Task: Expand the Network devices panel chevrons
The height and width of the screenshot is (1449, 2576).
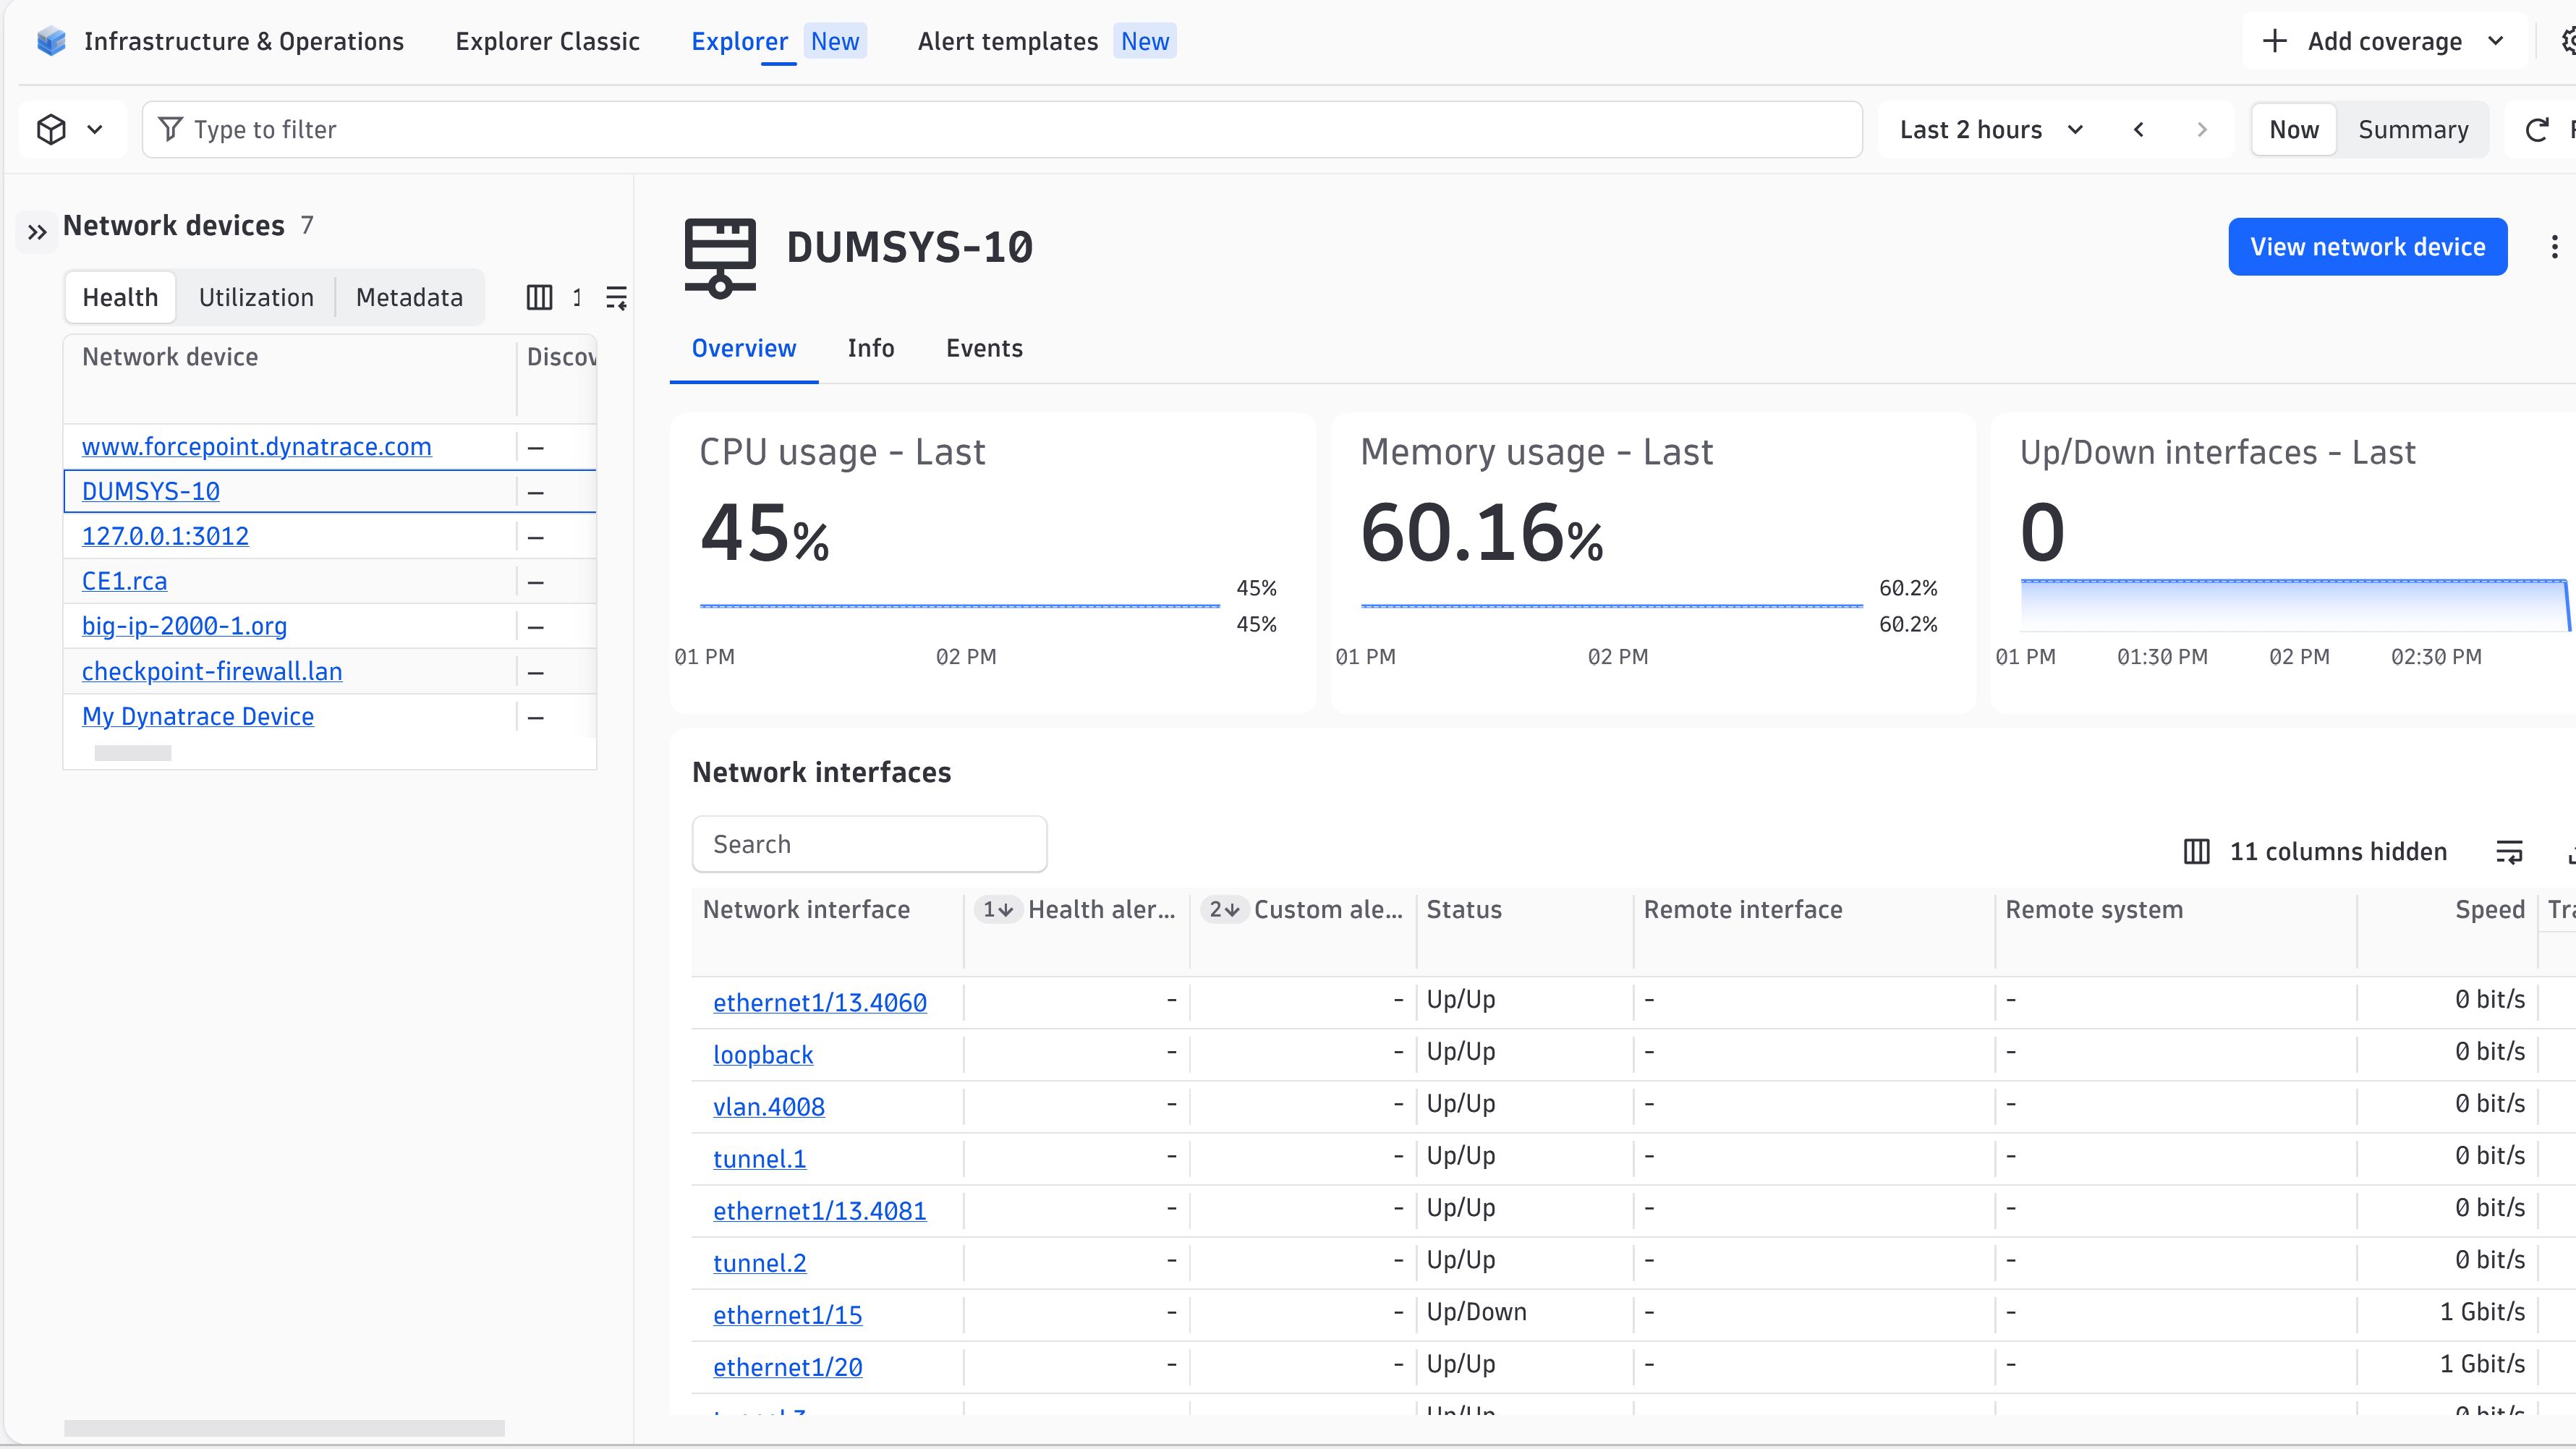Action: click(37, 233)
